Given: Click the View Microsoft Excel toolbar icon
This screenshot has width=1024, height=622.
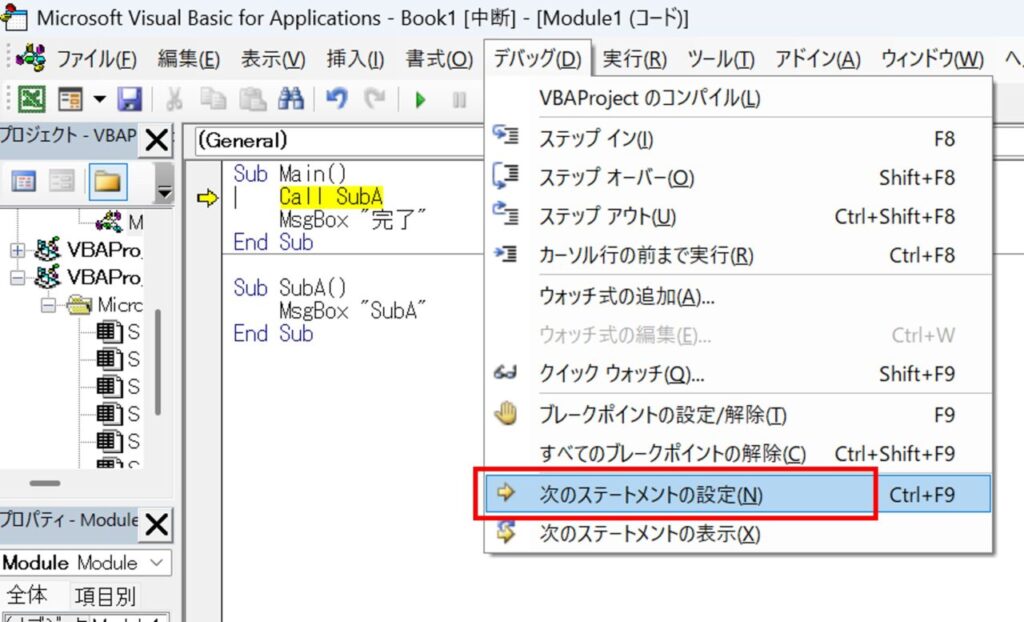Looking at the screenshot, I should point(31,99).
